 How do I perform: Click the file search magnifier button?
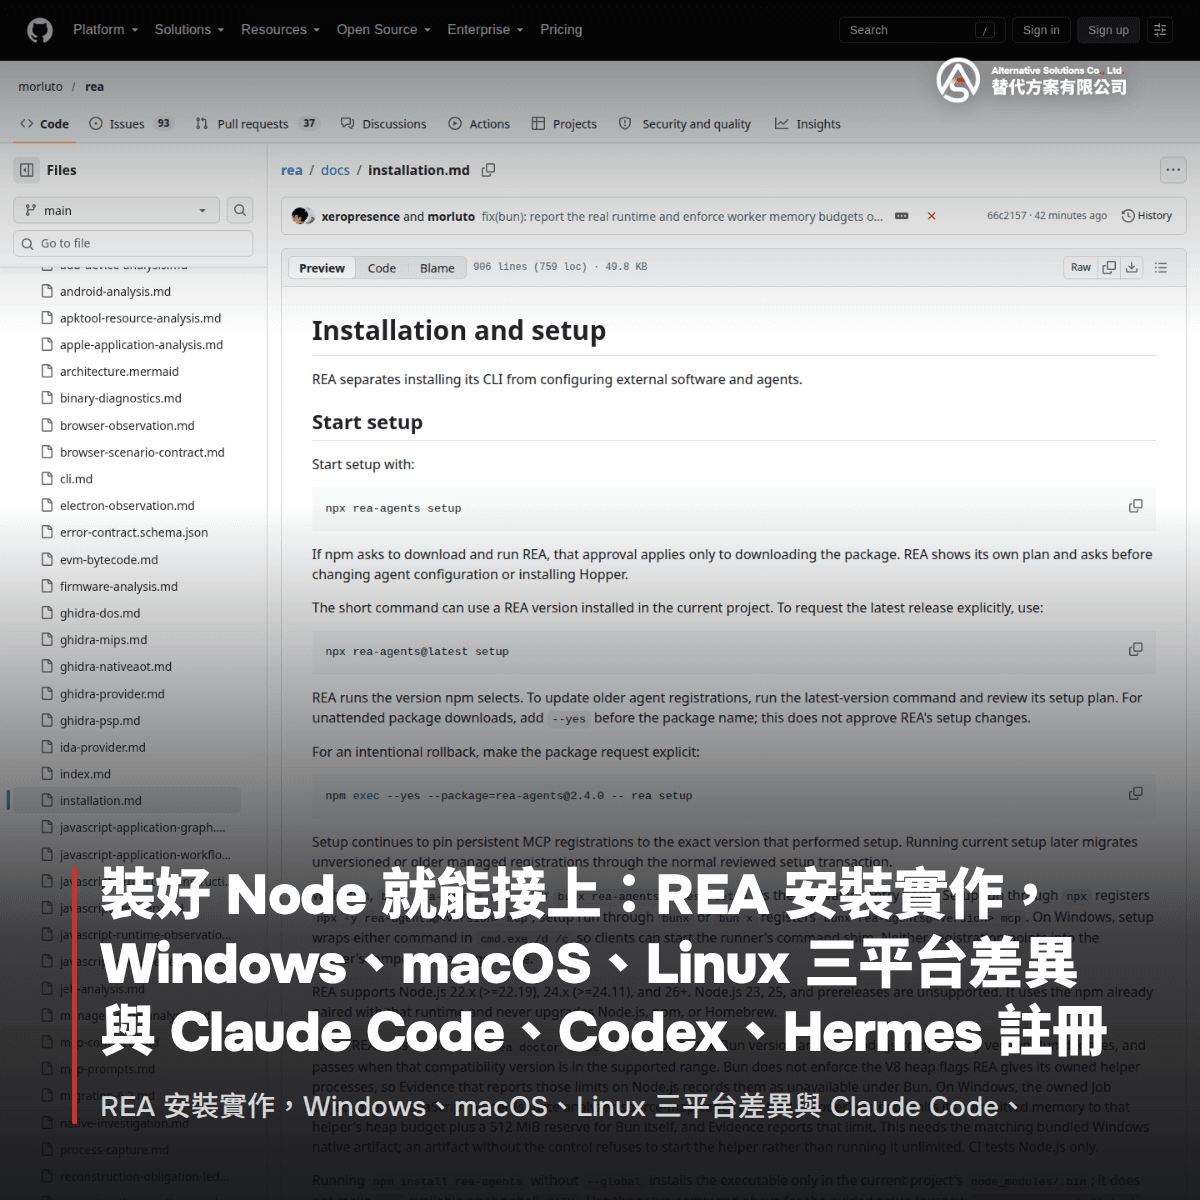point(240,210)
